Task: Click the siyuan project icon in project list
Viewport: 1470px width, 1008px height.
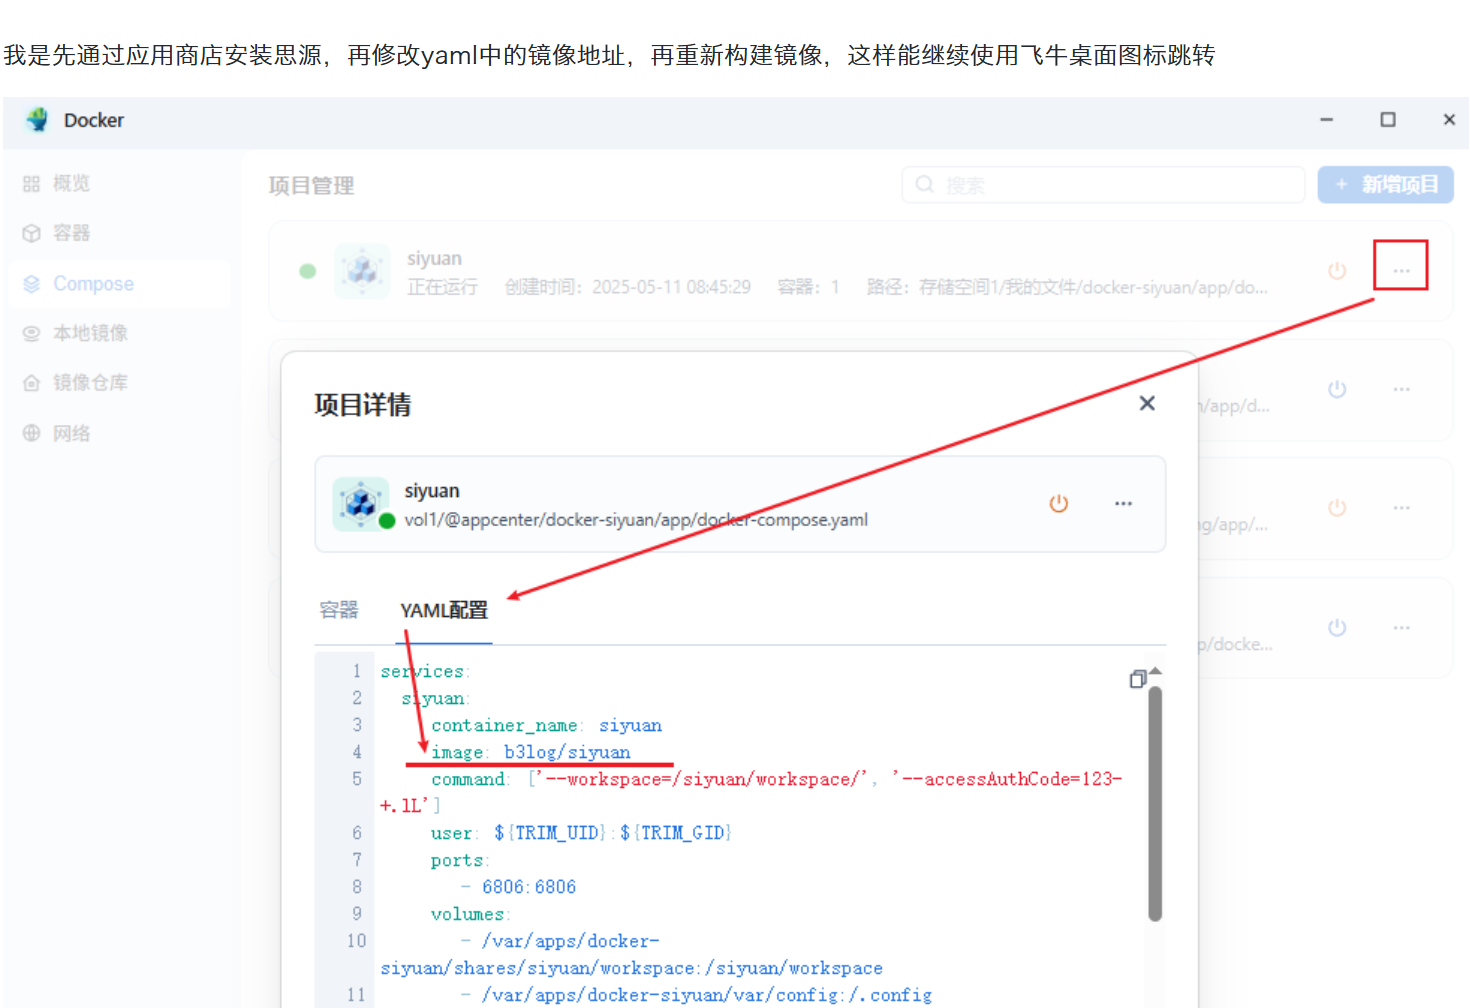Action: pos(362,271)
